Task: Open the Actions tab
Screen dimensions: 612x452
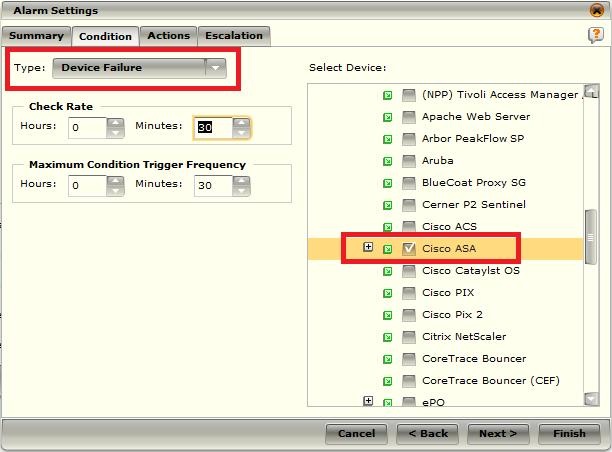Action: point(169,36)
